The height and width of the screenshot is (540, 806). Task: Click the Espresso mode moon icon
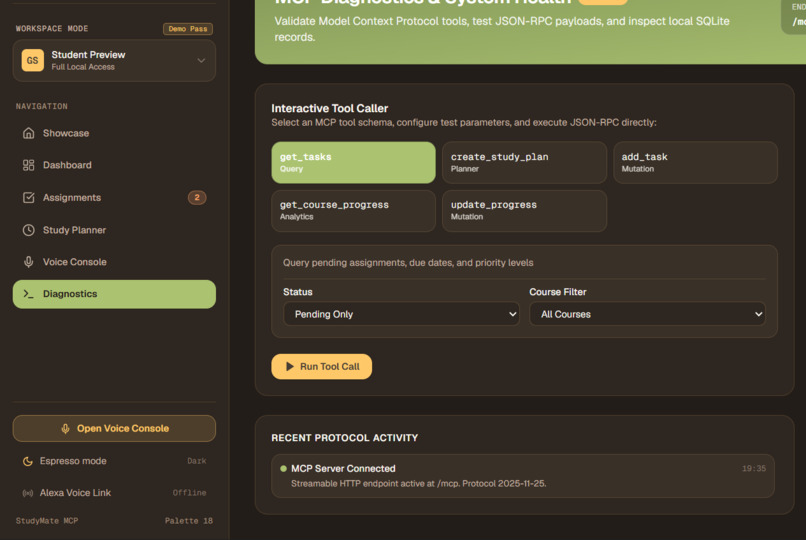[x=28, y=461]
